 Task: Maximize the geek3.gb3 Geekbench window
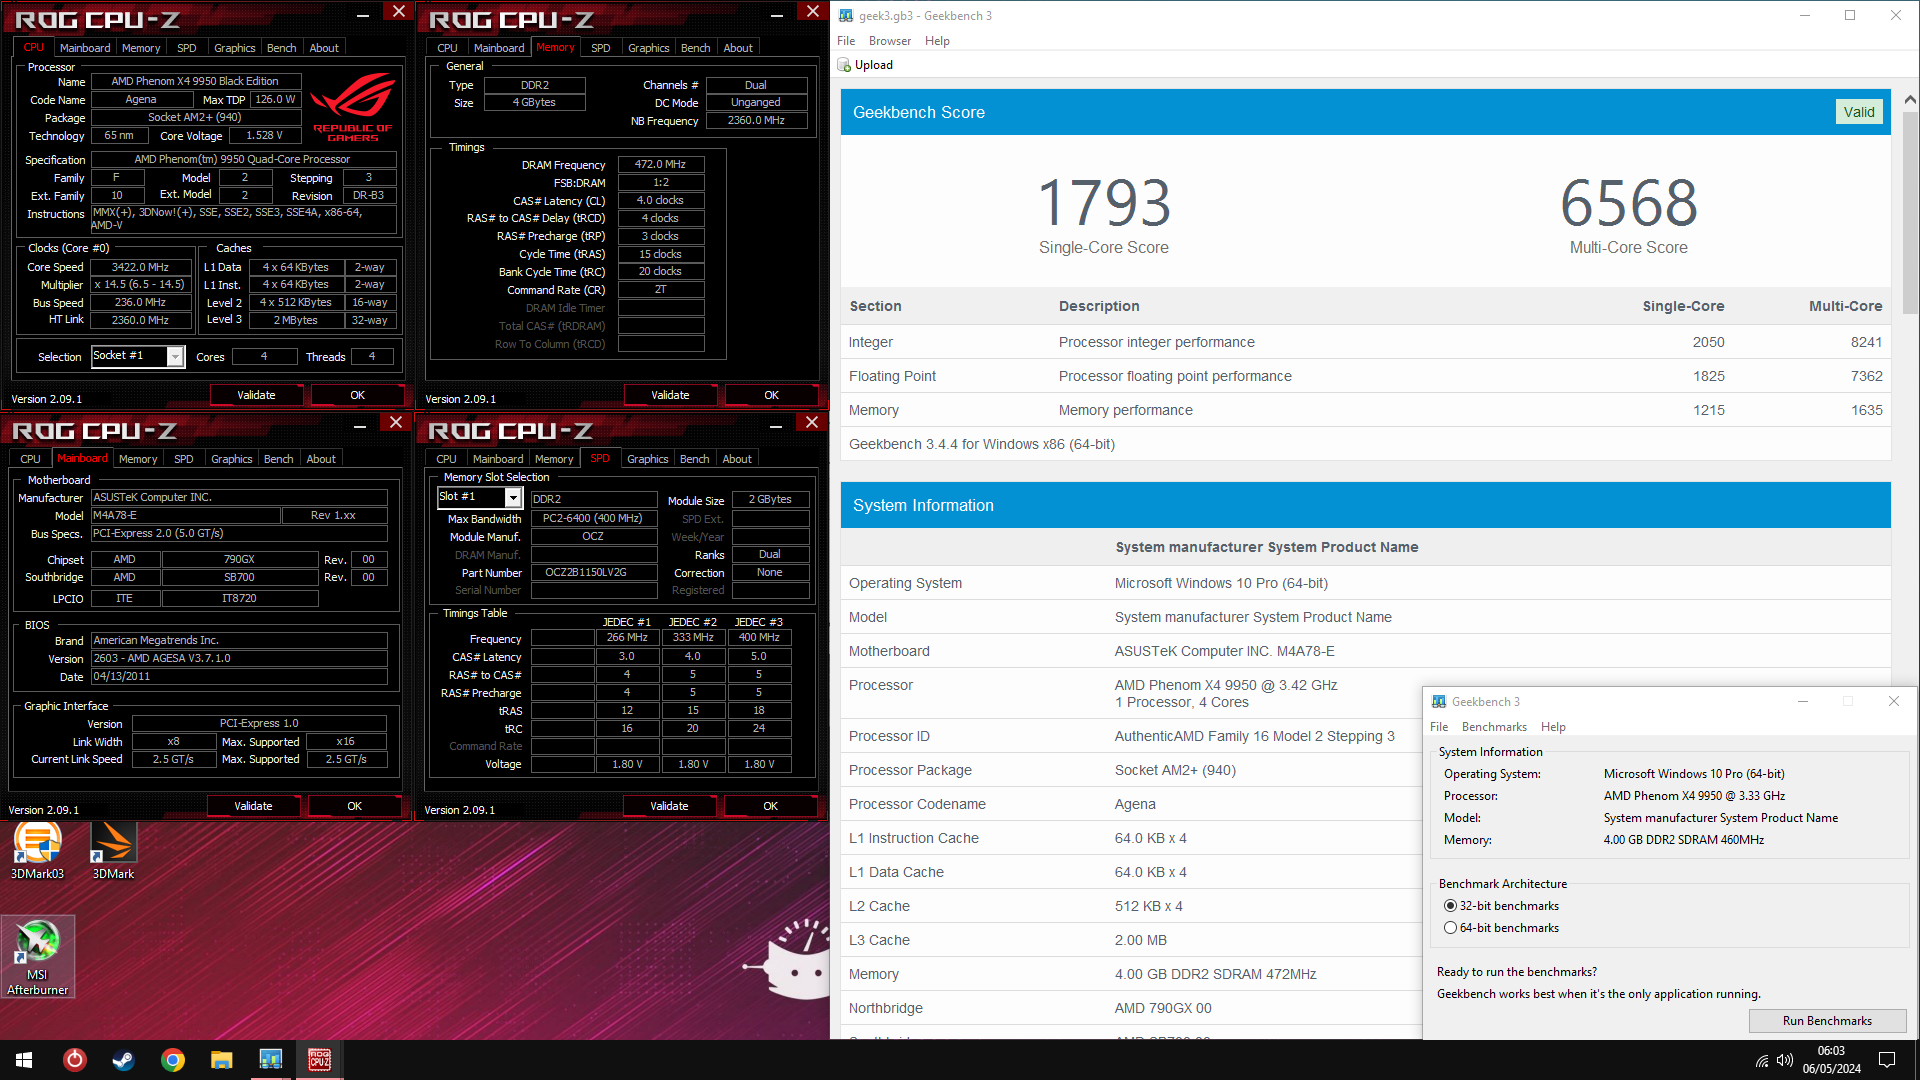pyautogui.click(x=1850, y=15)
